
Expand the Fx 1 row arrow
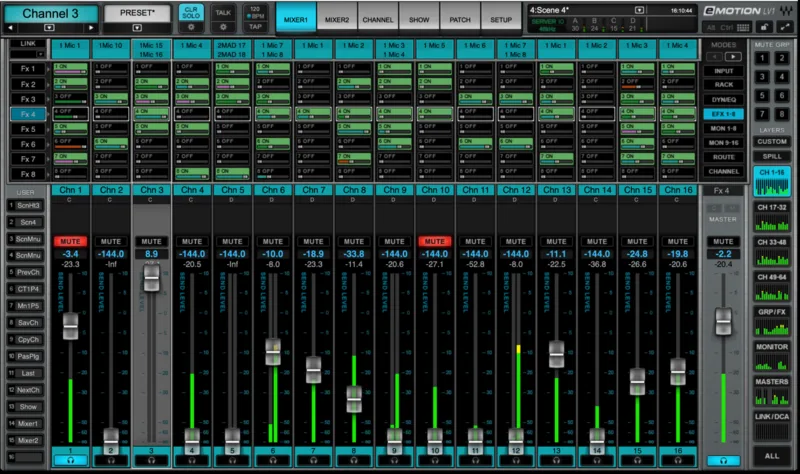[x=48, y=68]
